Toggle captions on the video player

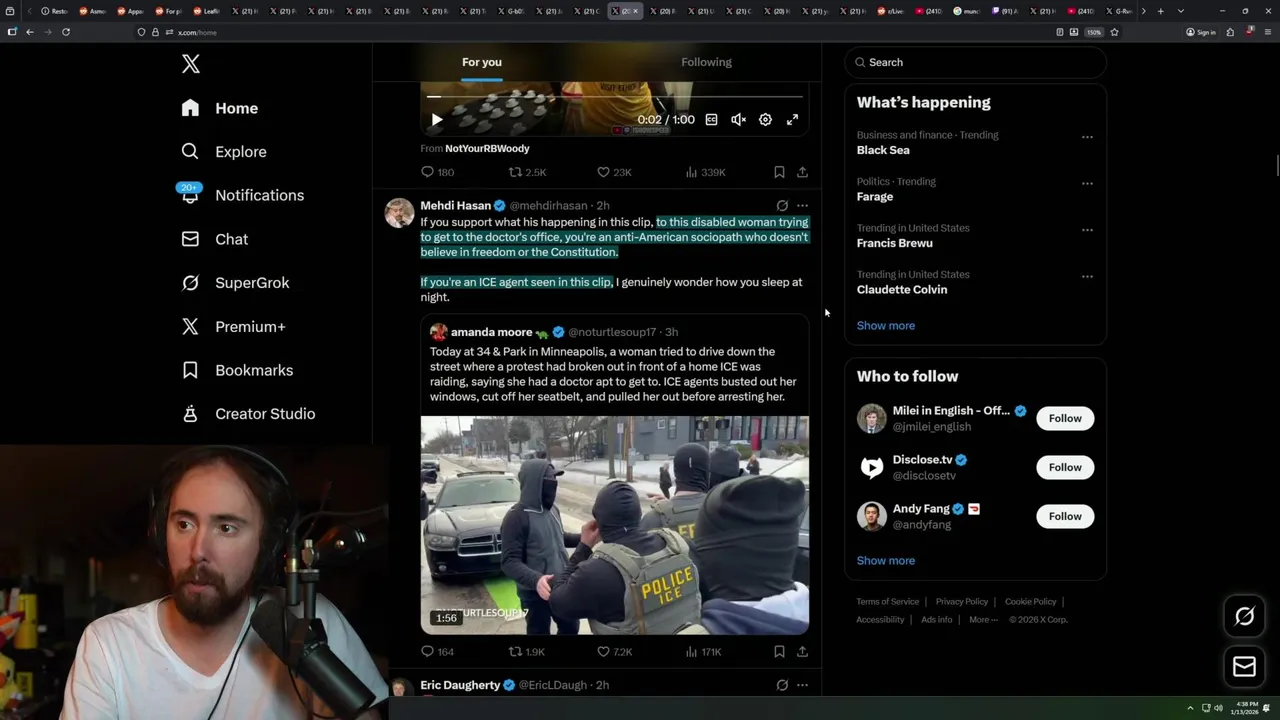tap(711, 120)
